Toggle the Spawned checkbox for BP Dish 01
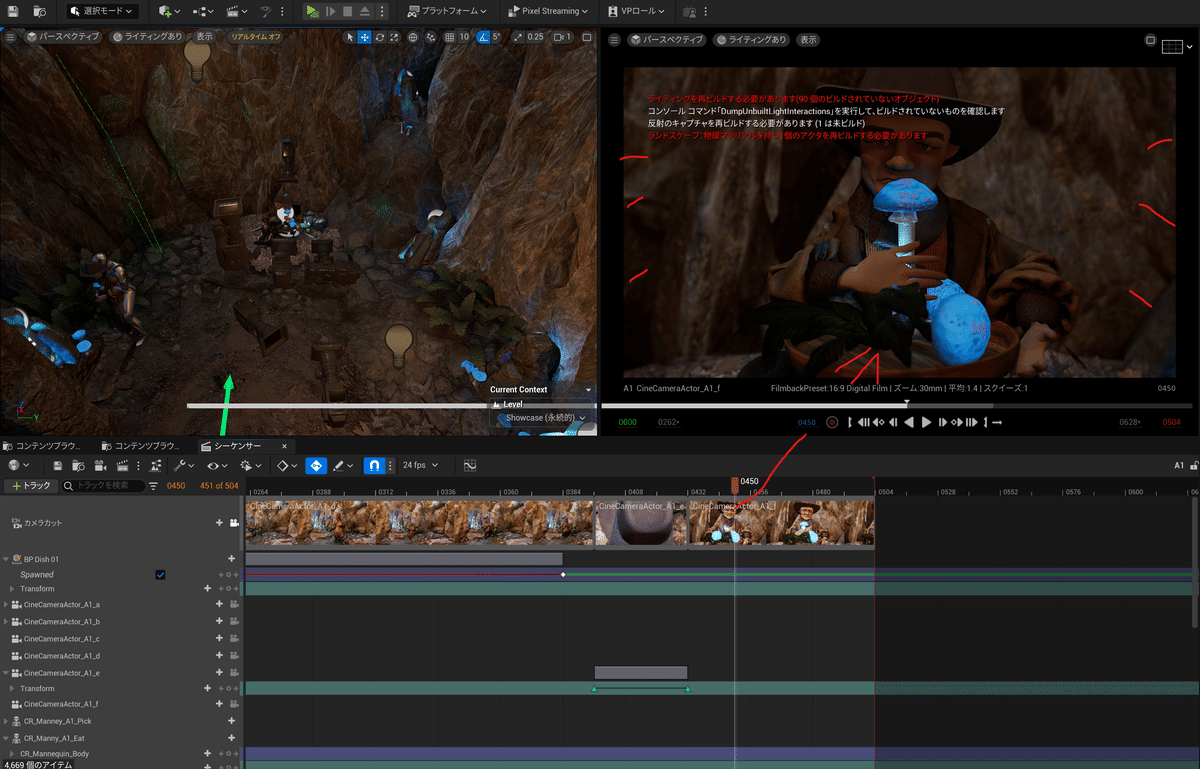The height and width of the screenshot is (769, 1200). (x=160, y=575)
